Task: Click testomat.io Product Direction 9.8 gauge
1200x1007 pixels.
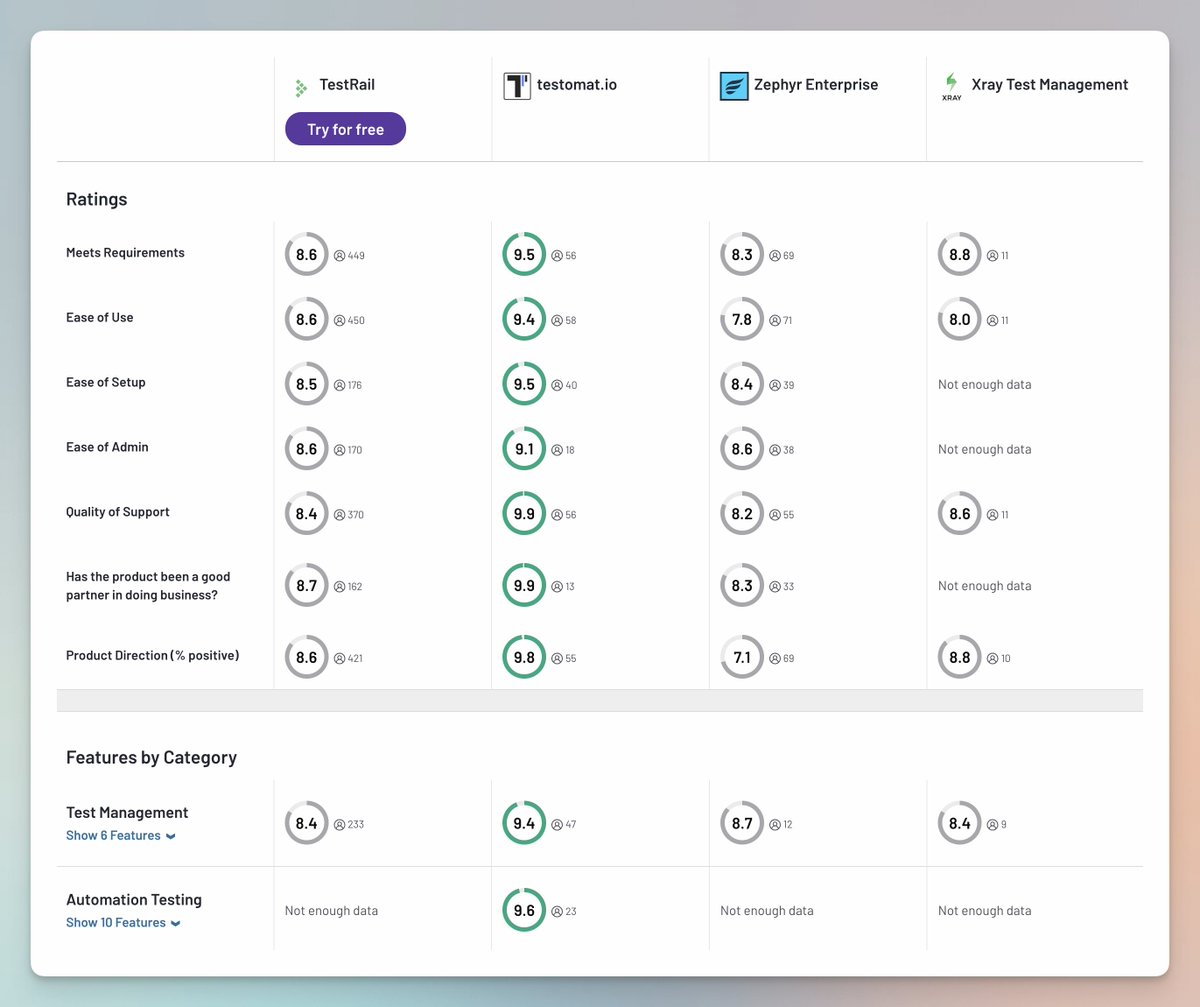Action: [x=524, y=658]
